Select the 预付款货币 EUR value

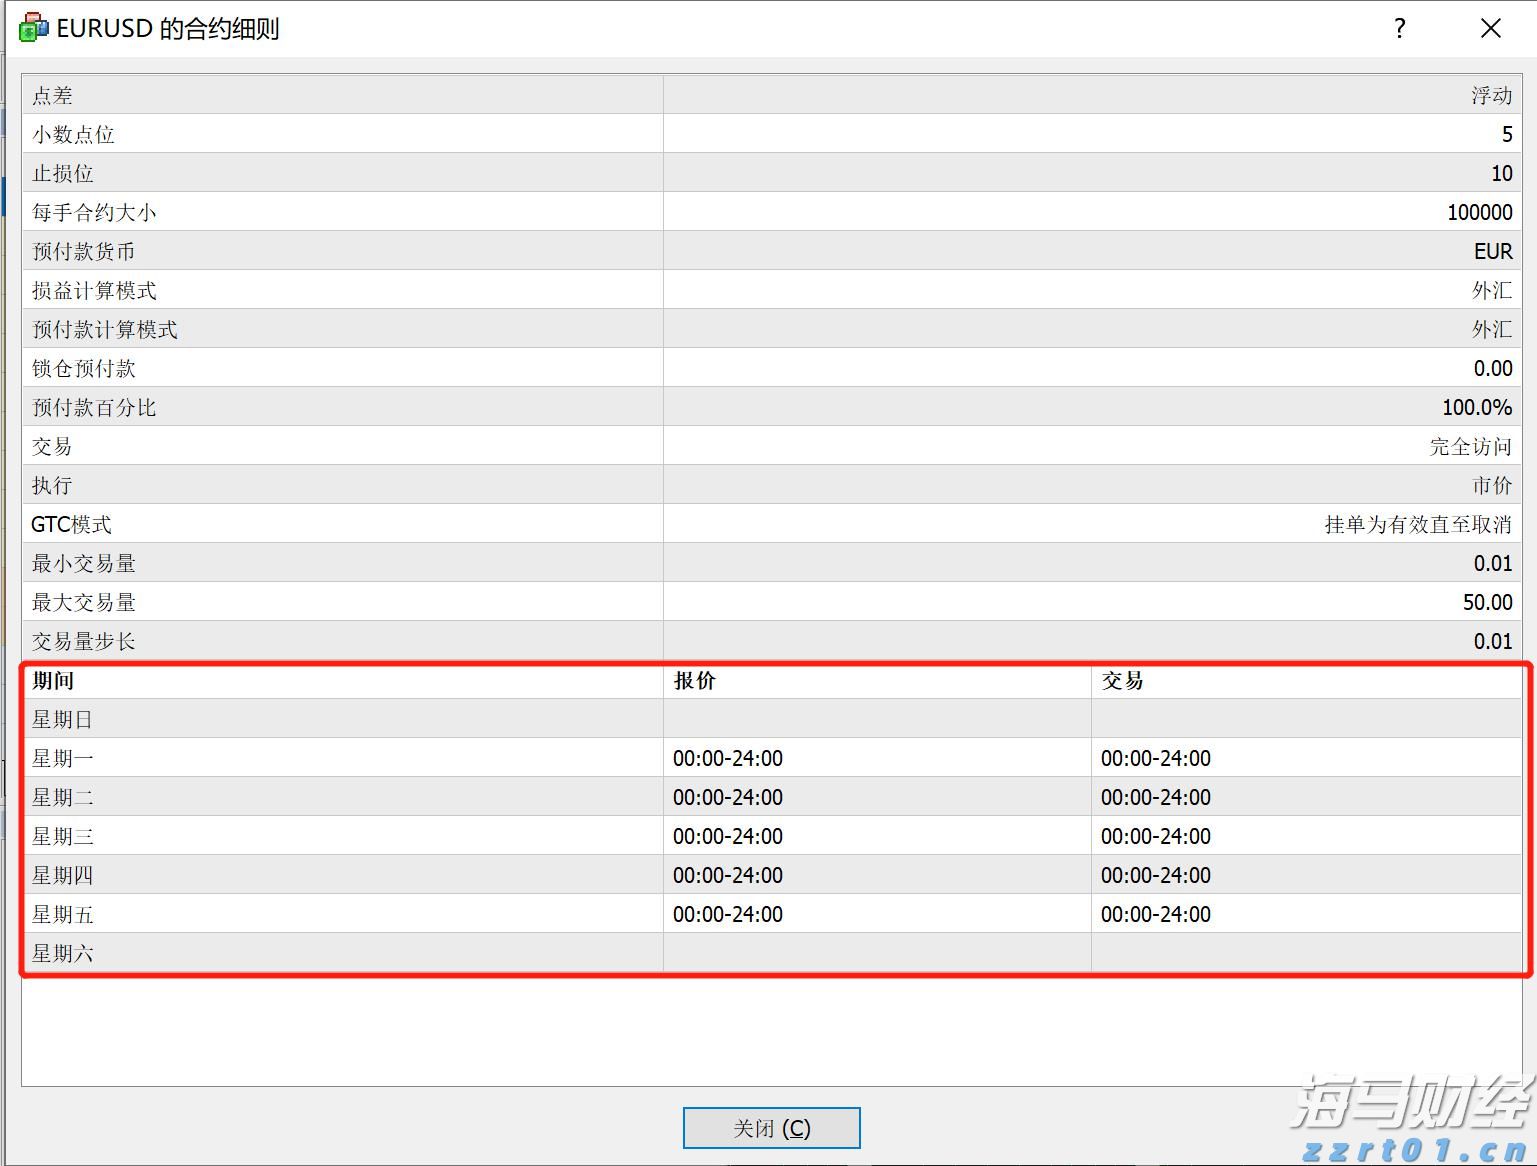pos(1491,251)
